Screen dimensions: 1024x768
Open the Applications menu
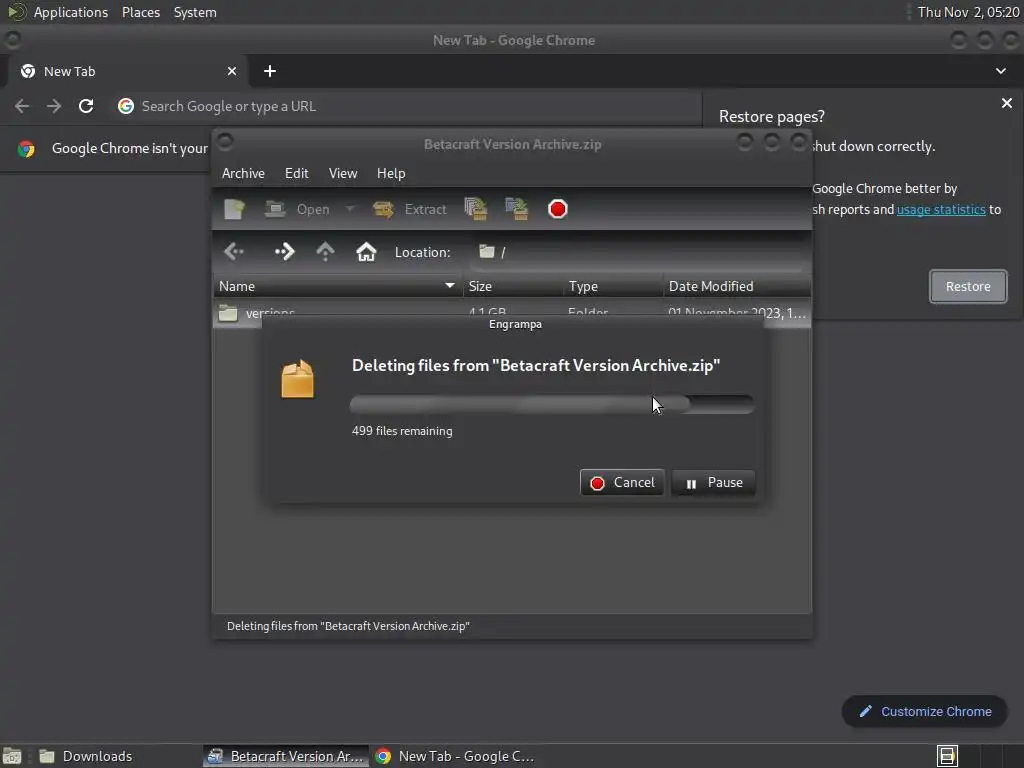(71, 12)
